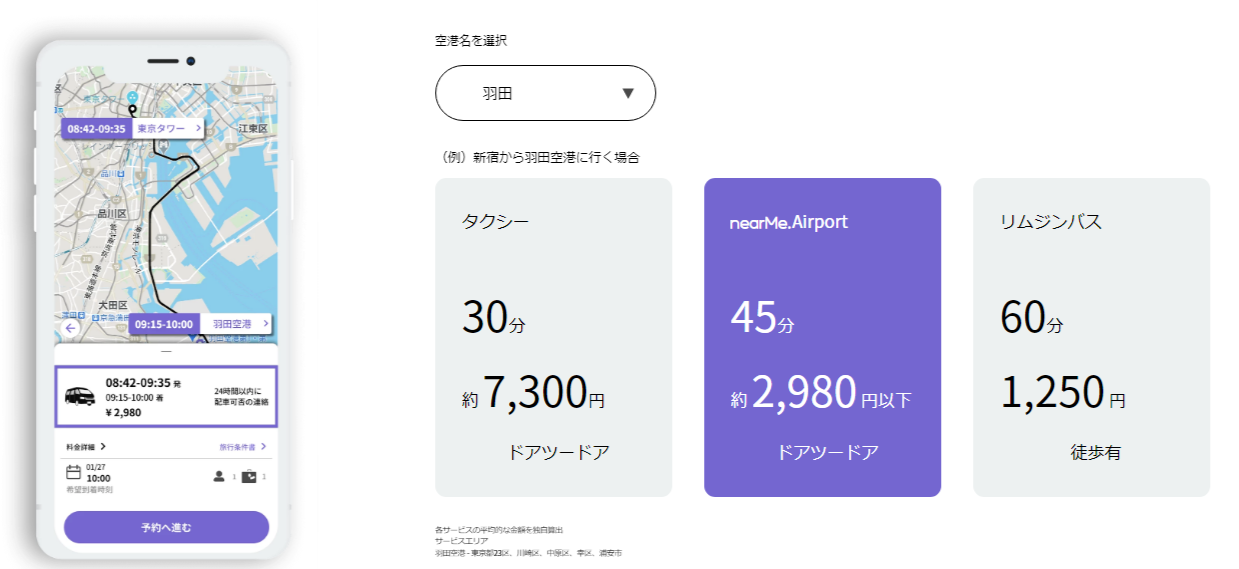This screenshot has height=569, width=1239.
Task: Click the chevron next to 東京タワー
Action: [197, 129]
